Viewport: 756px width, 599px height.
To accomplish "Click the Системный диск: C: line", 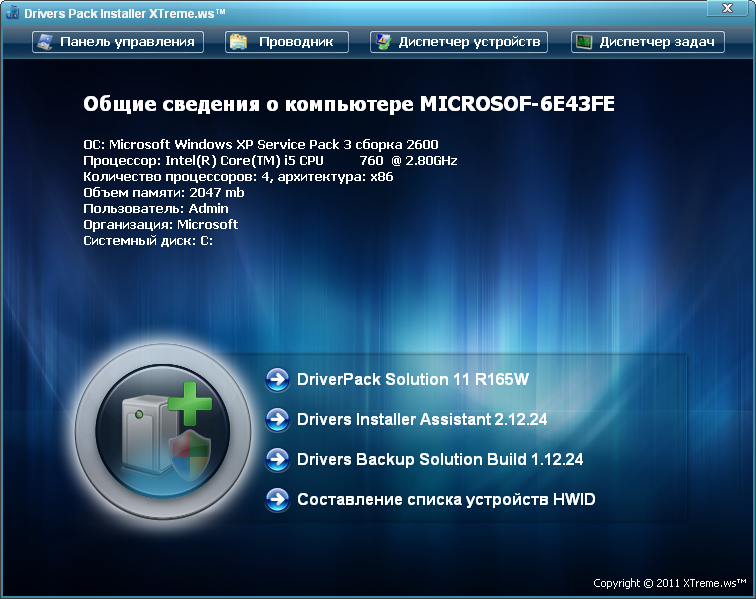I will [x=148, y=240].
